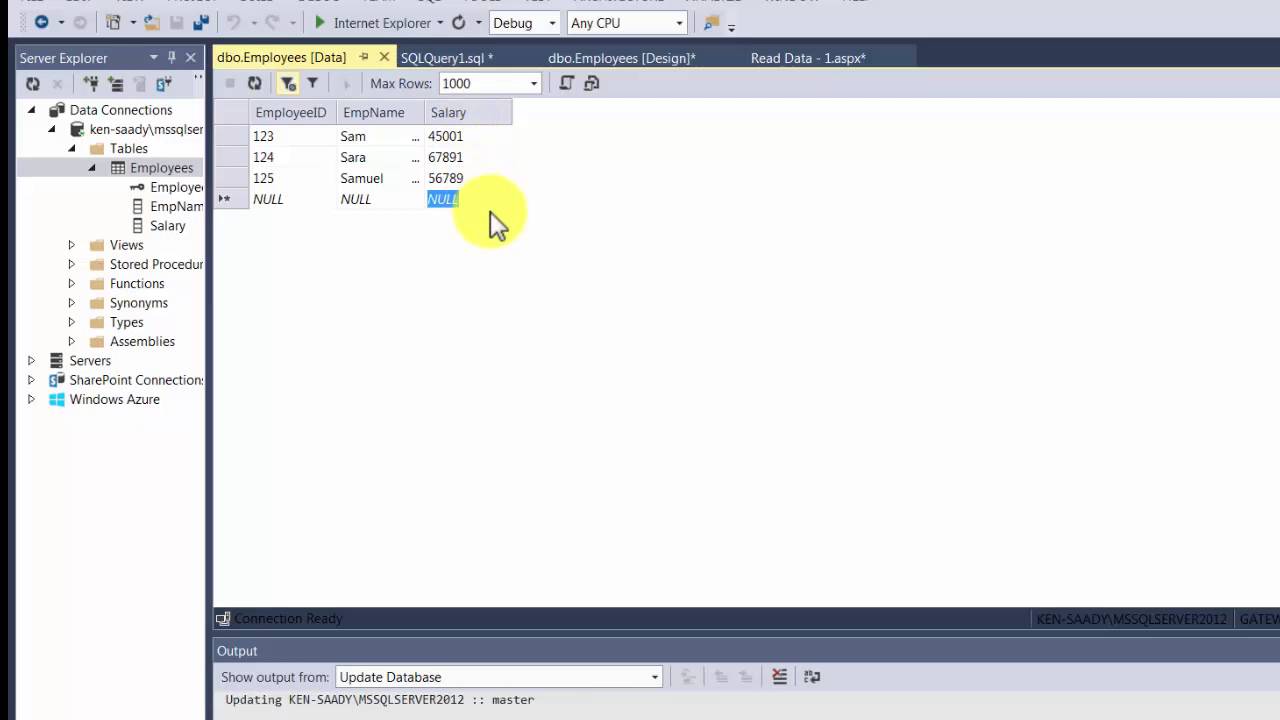Expand the Stored Procedures folder
1280x720 pixels.
click(x=71, y=264)
